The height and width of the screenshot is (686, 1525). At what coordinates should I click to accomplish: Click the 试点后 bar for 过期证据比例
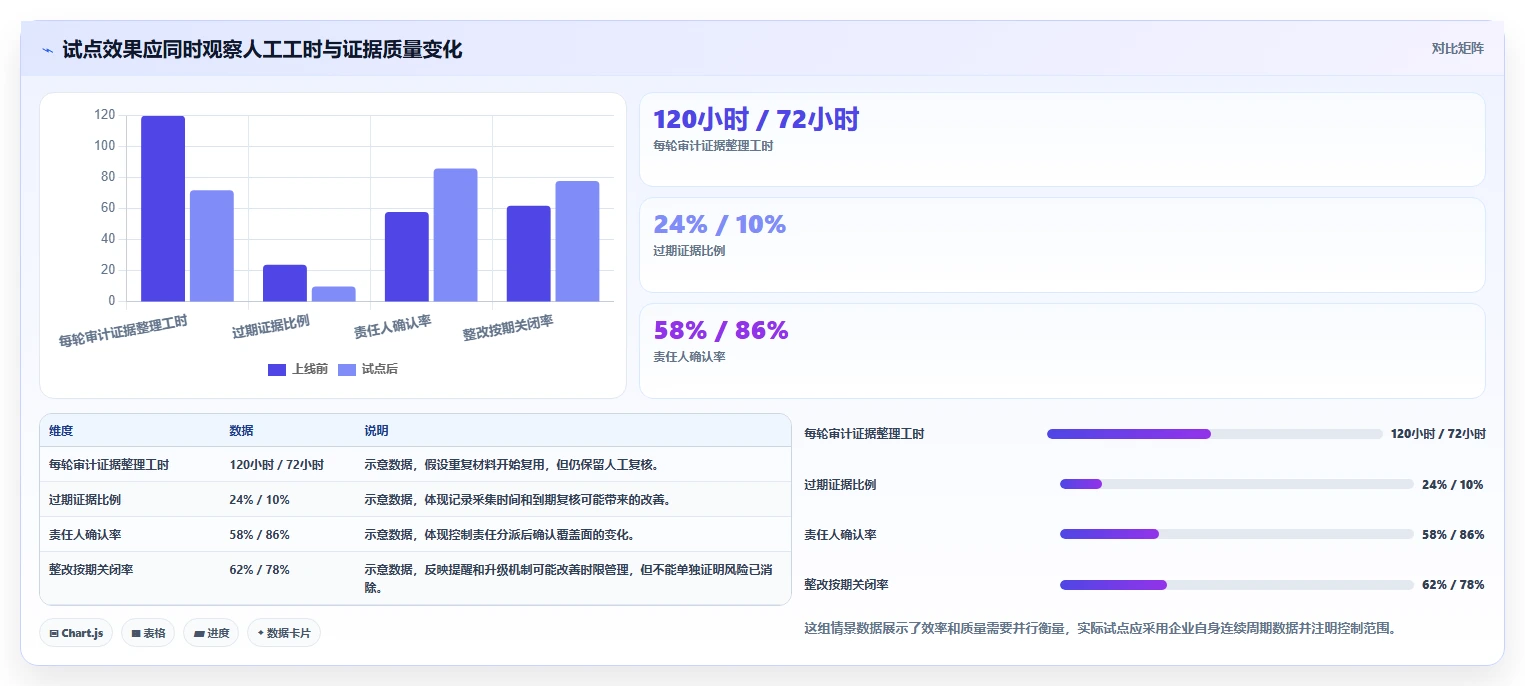(333, 294)
